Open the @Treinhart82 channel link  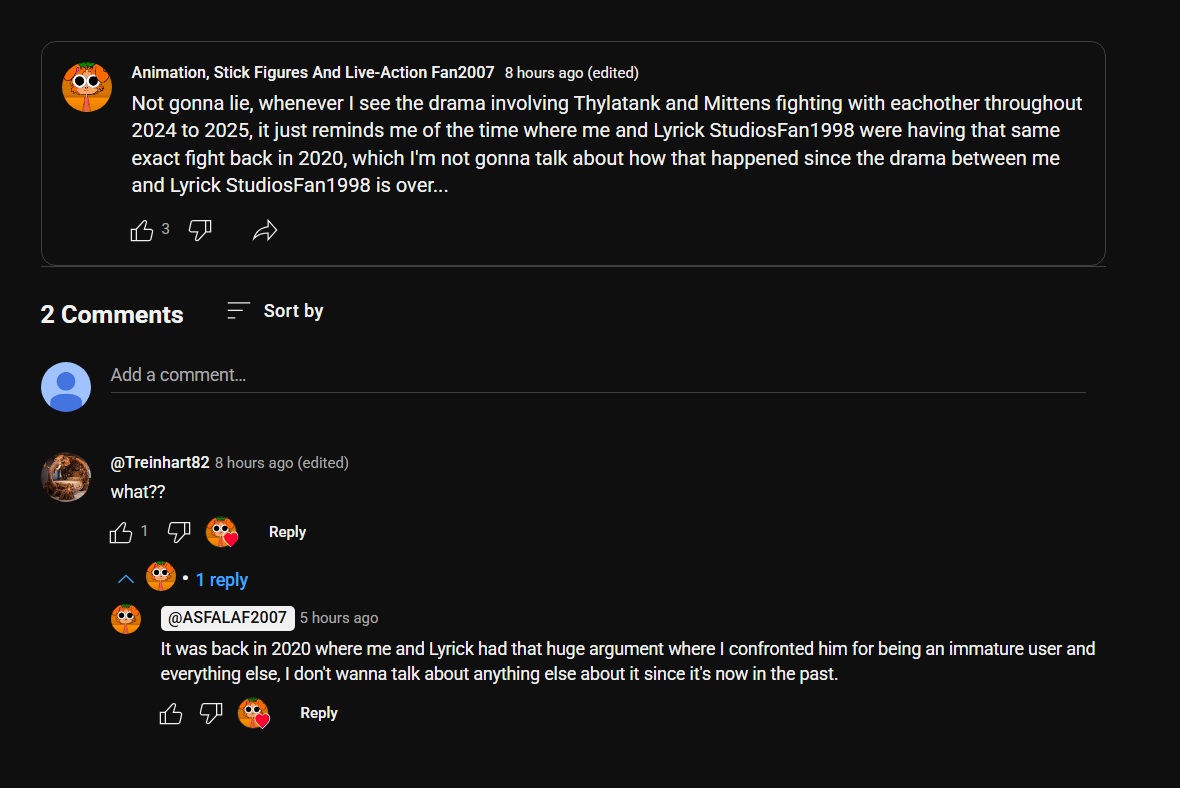(160, 463)
